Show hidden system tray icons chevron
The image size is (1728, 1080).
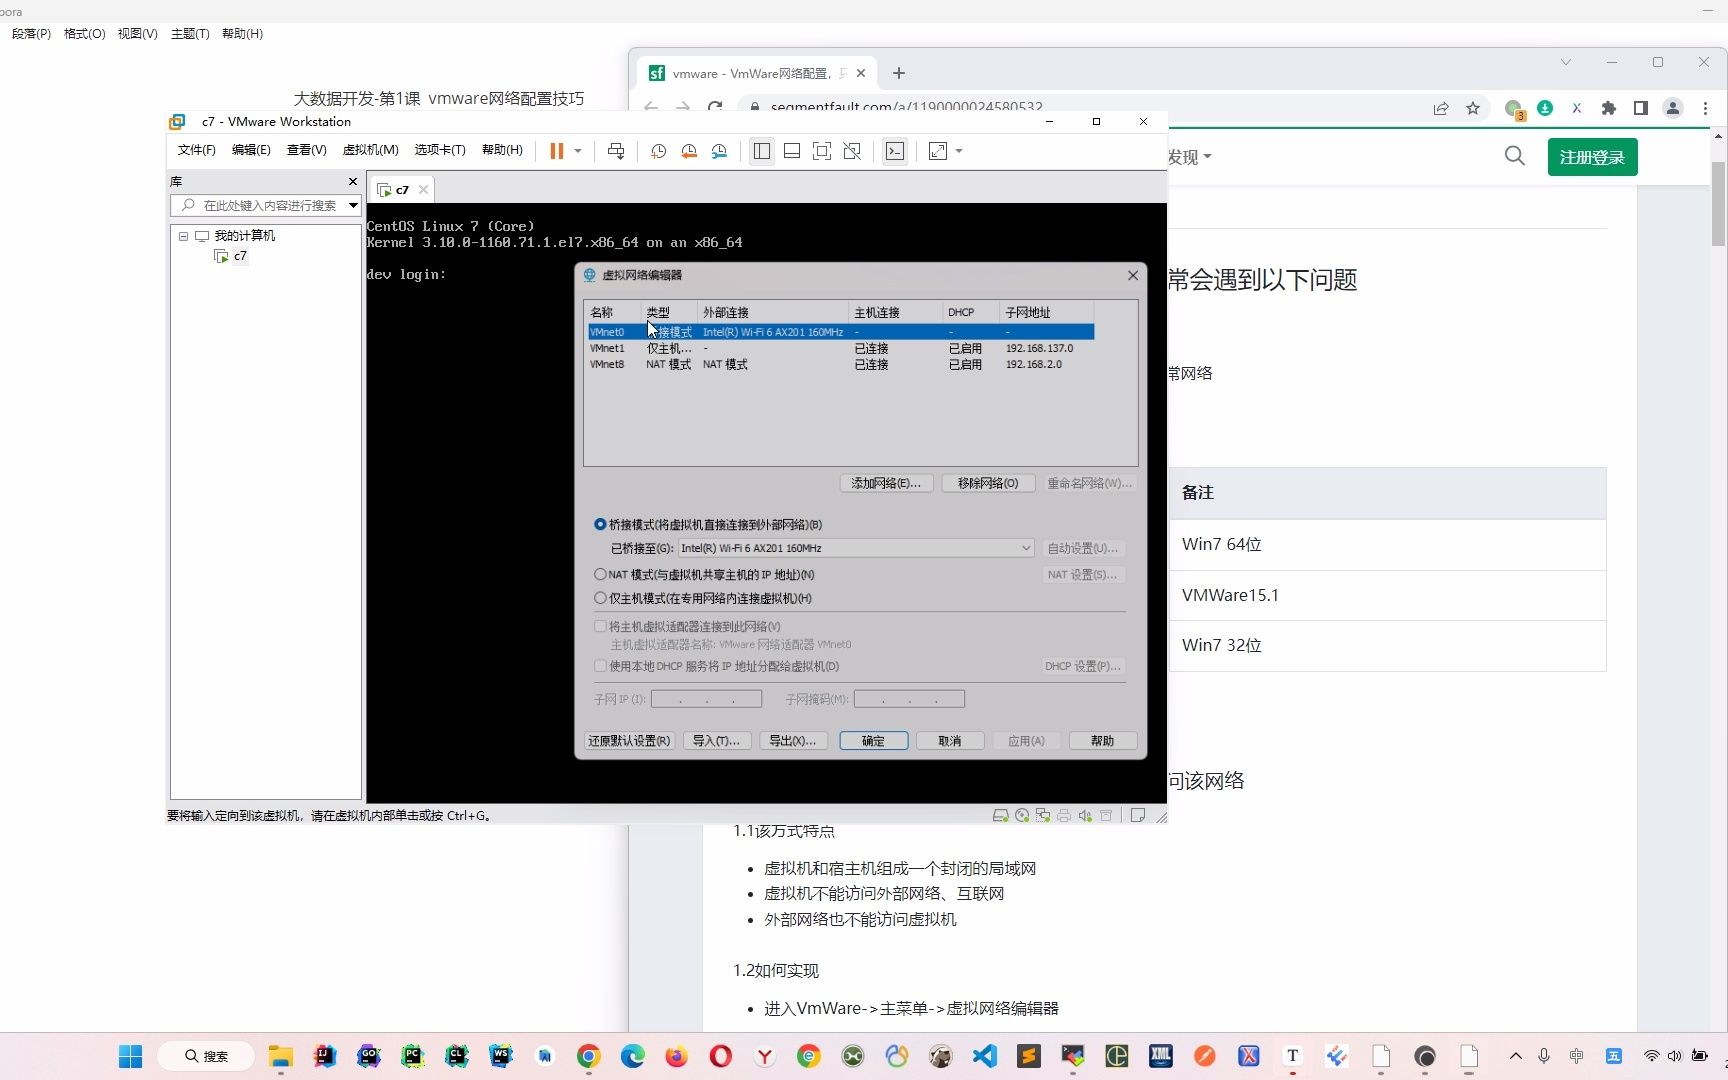point(1516,1056)
